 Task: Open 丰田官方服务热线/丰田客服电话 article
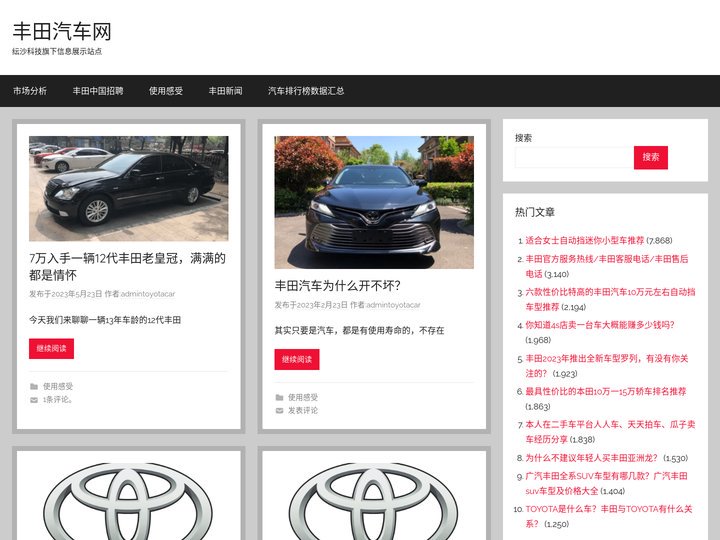point(607,266)
